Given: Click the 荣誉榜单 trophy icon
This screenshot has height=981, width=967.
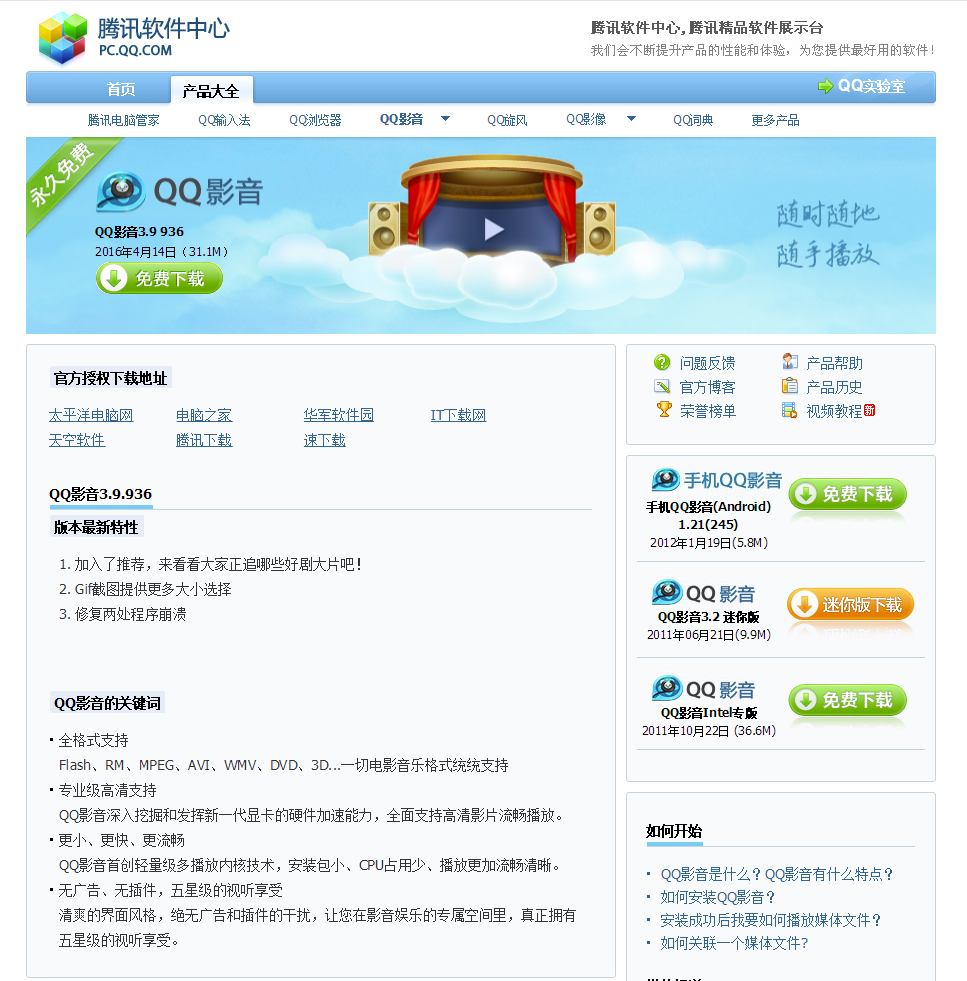Looking at the screenshot, I should (664, 410).
